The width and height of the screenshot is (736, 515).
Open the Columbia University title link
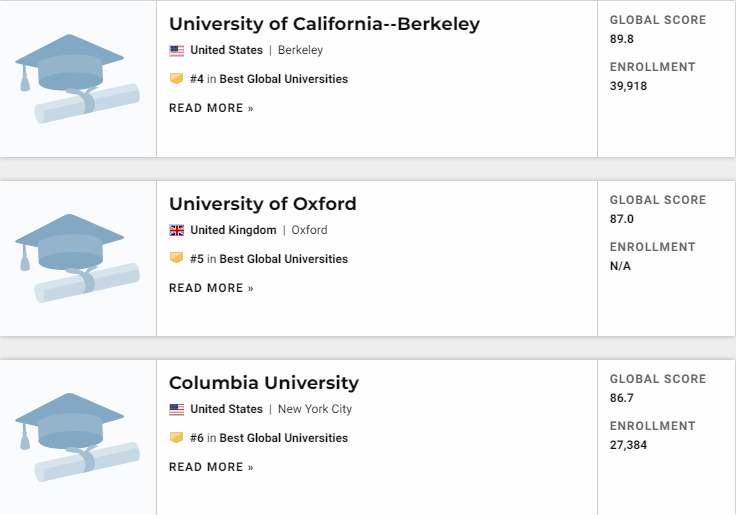pyautogui.click(x=263, y=383)
